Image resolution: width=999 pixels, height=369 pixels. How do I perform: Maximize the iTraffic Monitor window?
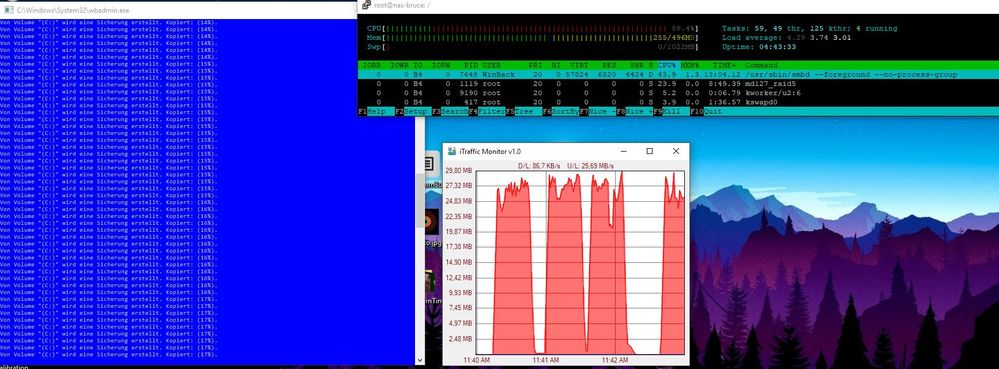pyautogui.click(x=649, y=151)
